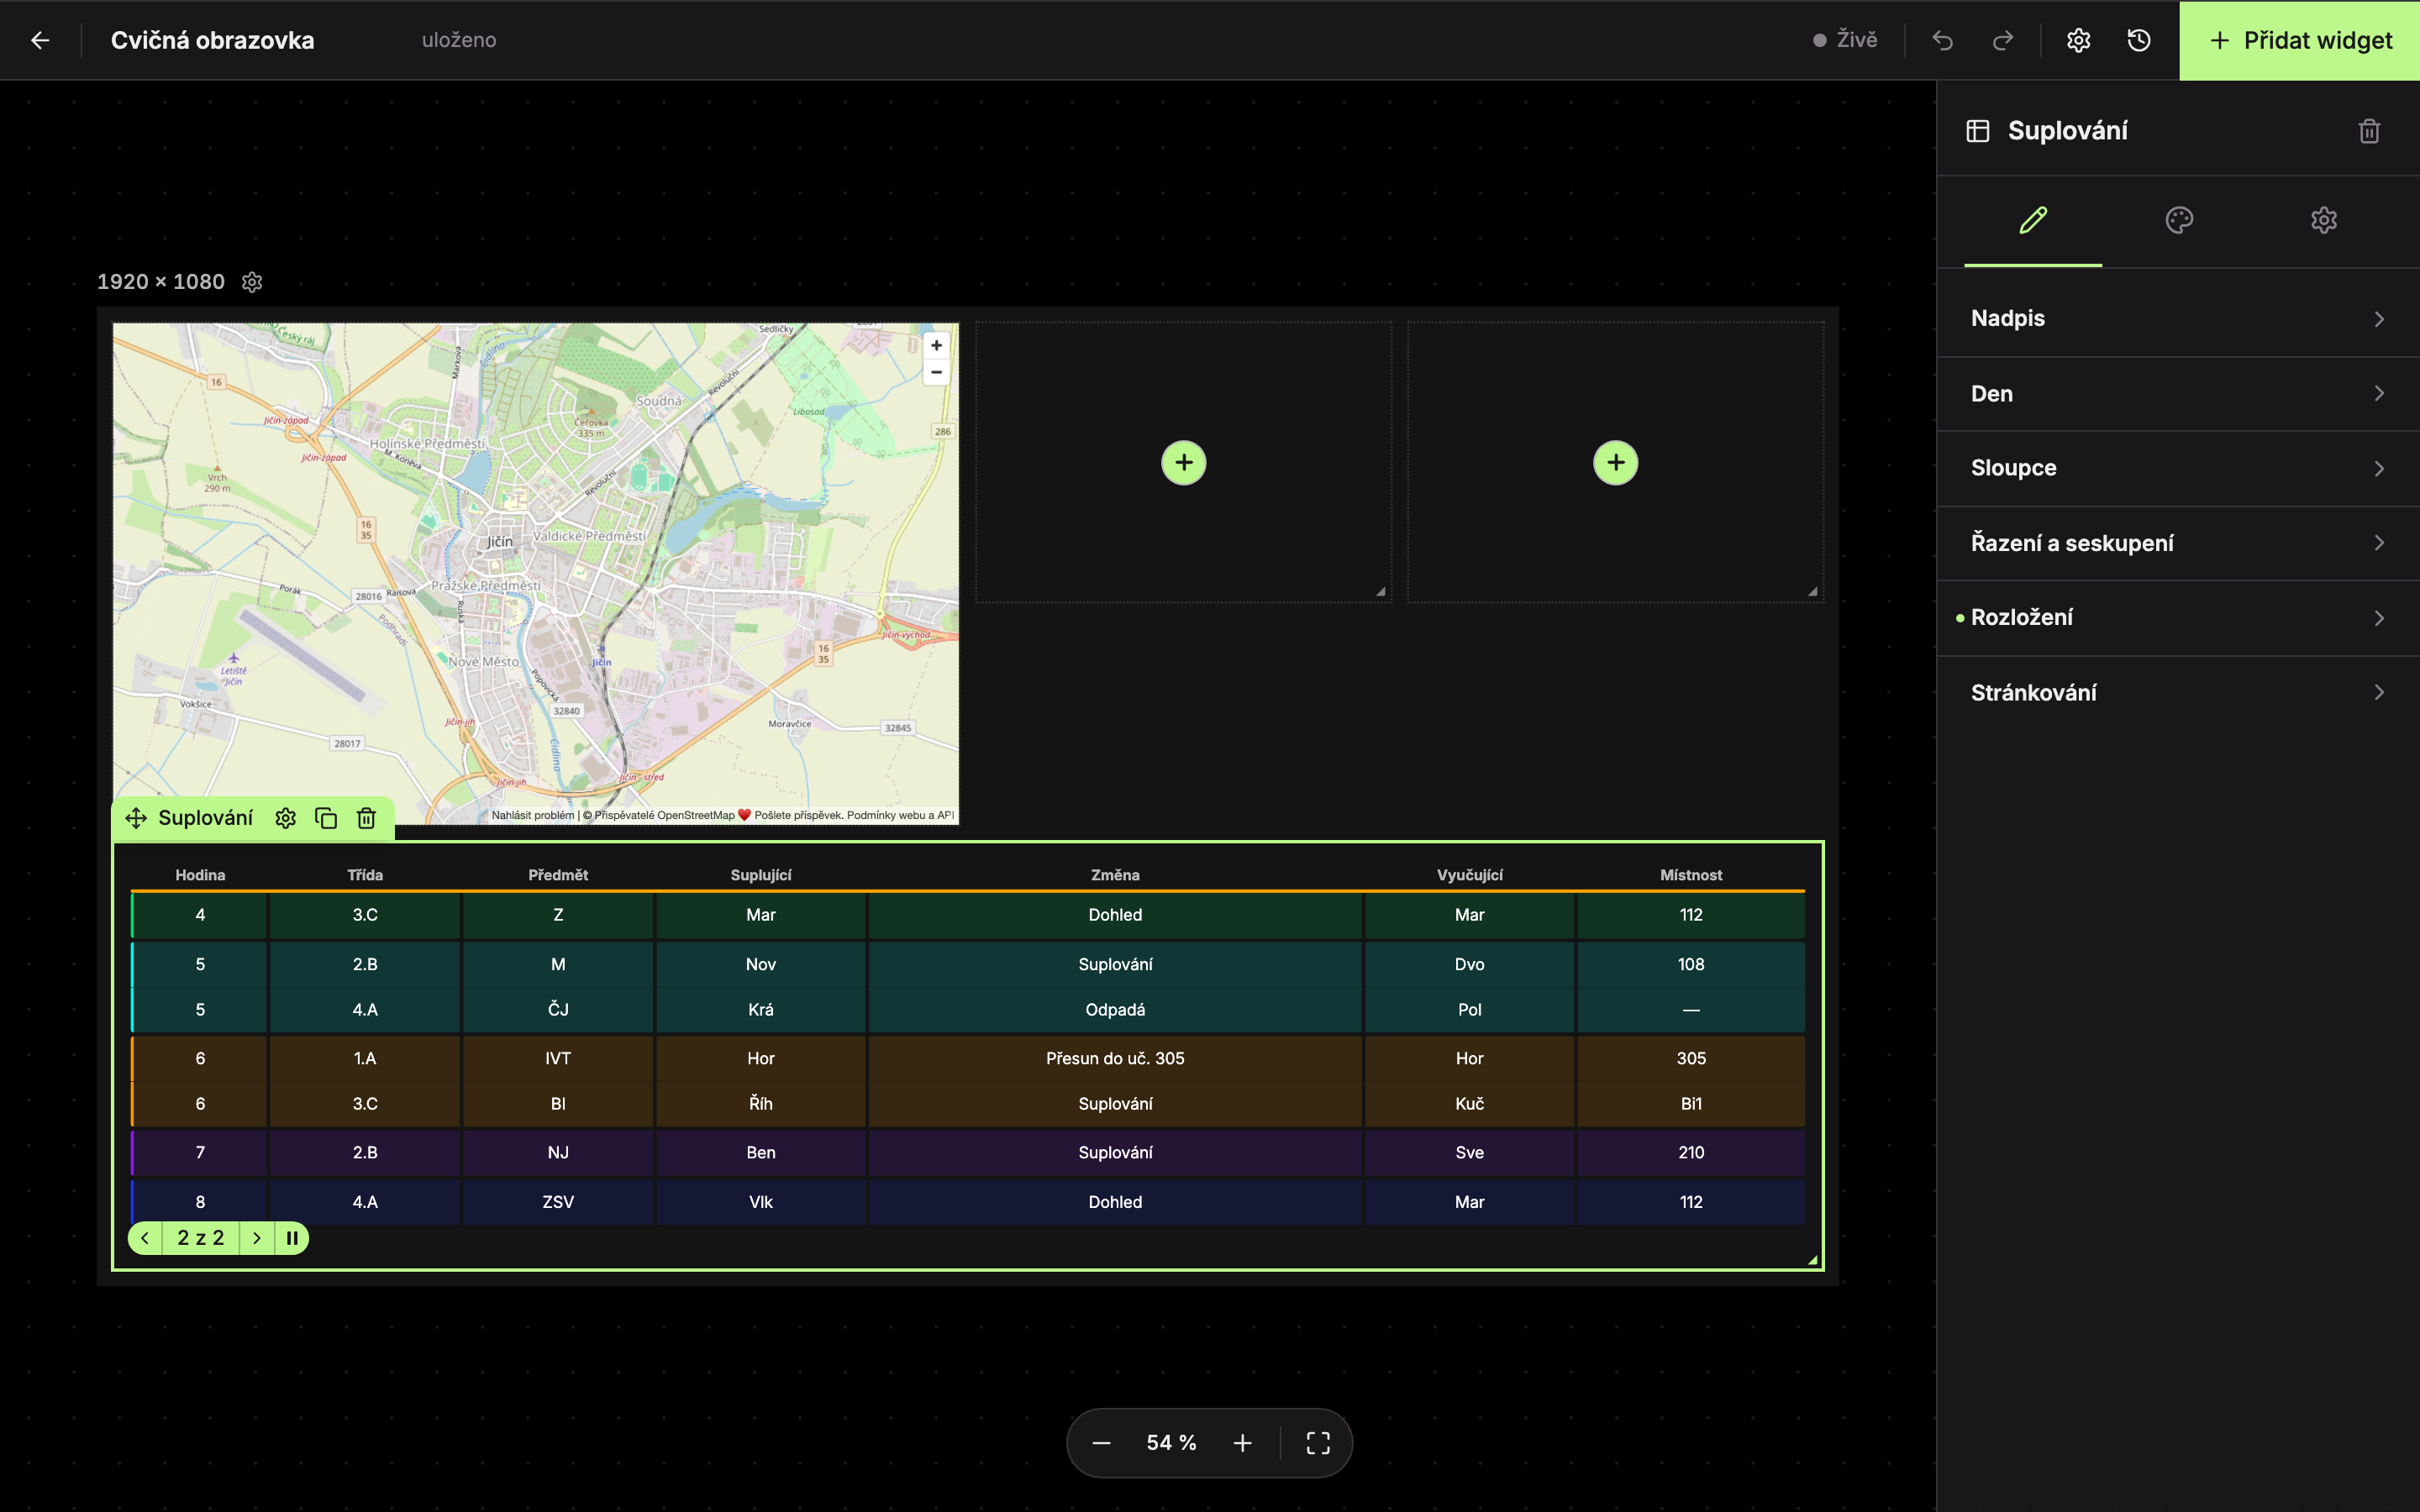Viewport: 2420px width, 1512px height.
Task: Expand the Rozložení section
Action: click(x=2178, y=618)
